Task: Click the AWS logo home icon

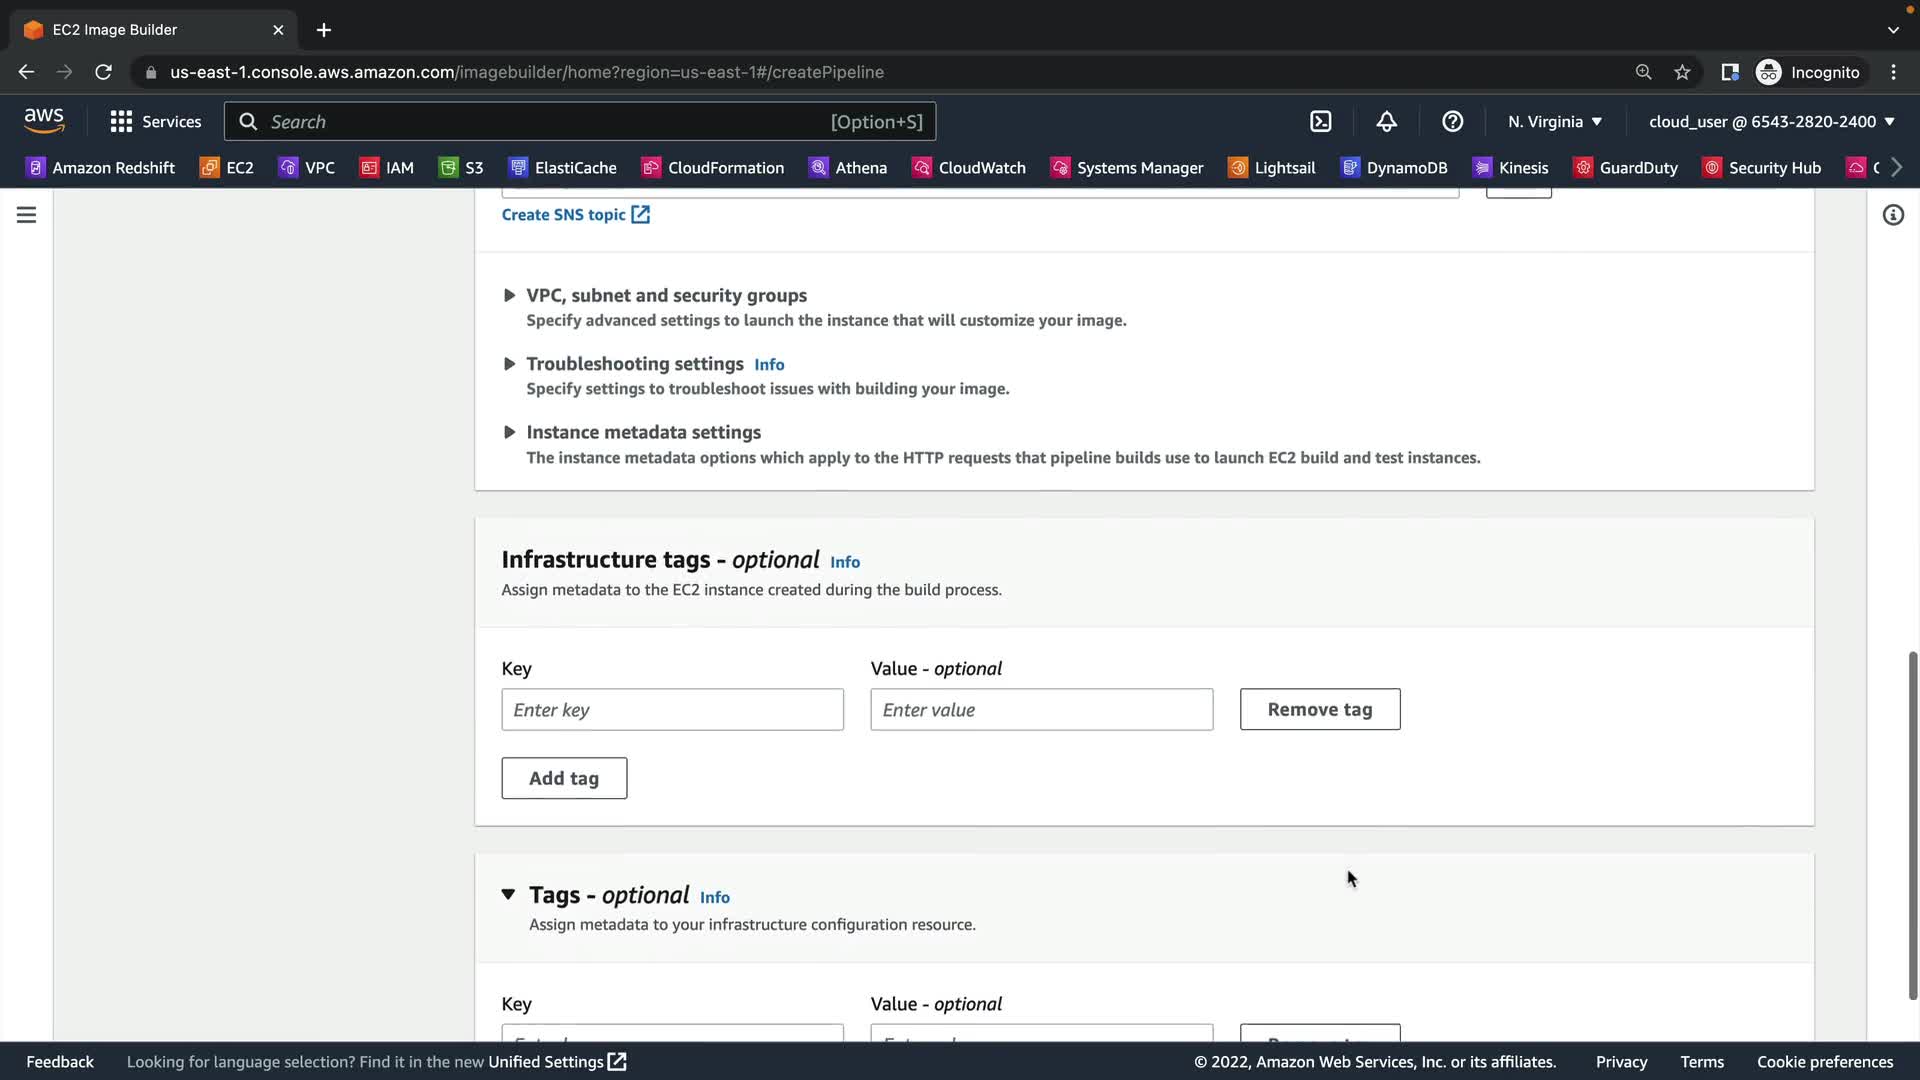Action: point(44,121)
